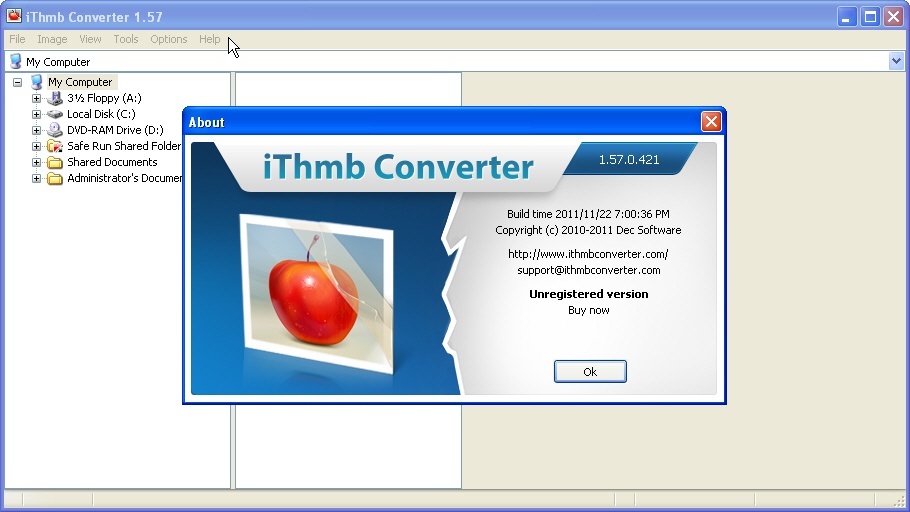Expand the Shared Documents node
The width and height of the screenshot is (910, 512).
pos(37,162)
